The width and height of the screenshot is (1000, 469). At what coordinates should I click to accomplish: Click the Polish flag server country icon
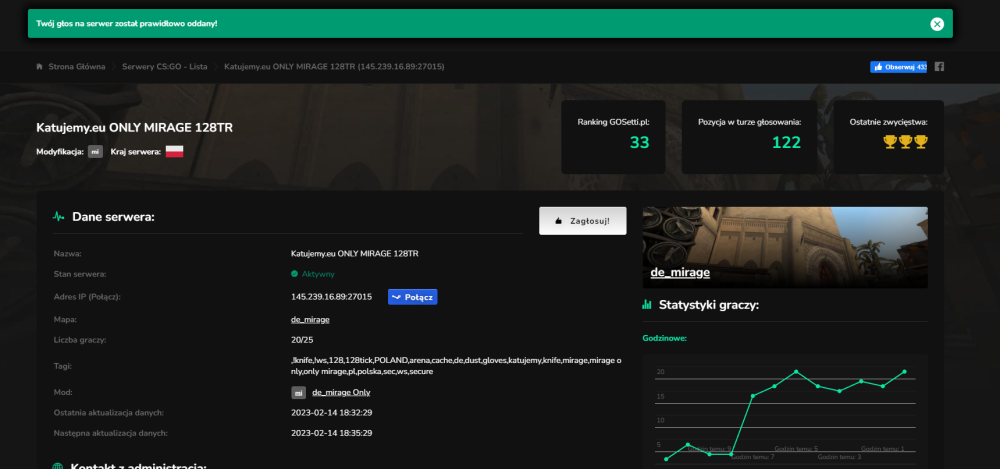(175, 152)
